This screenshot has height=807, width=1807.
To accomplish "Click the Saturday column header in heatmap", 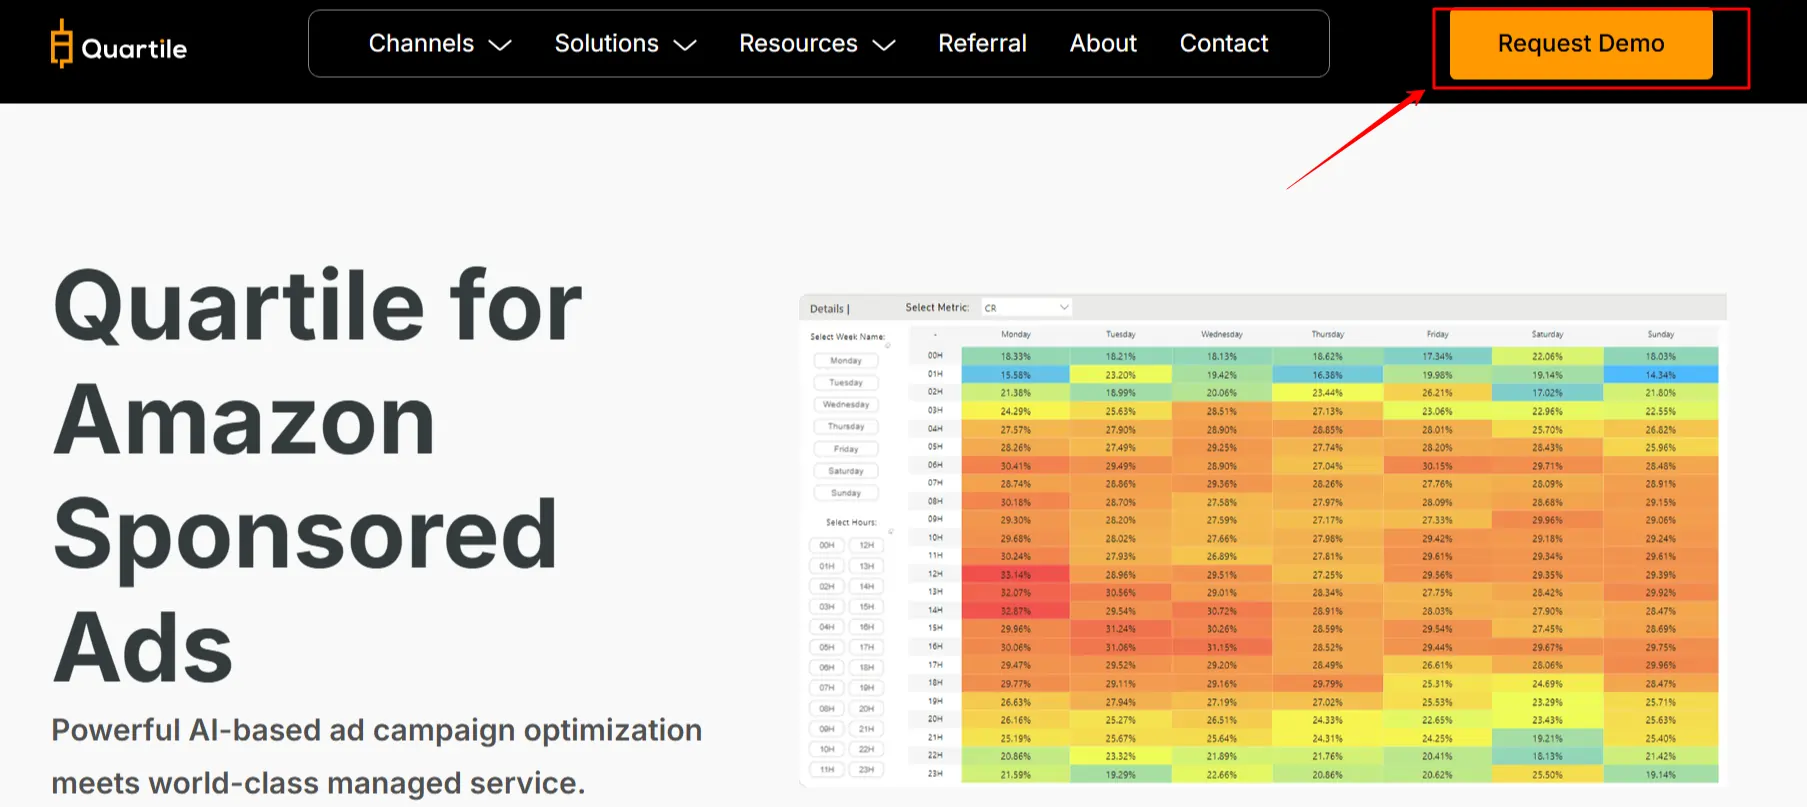I will click(1547, 335).
